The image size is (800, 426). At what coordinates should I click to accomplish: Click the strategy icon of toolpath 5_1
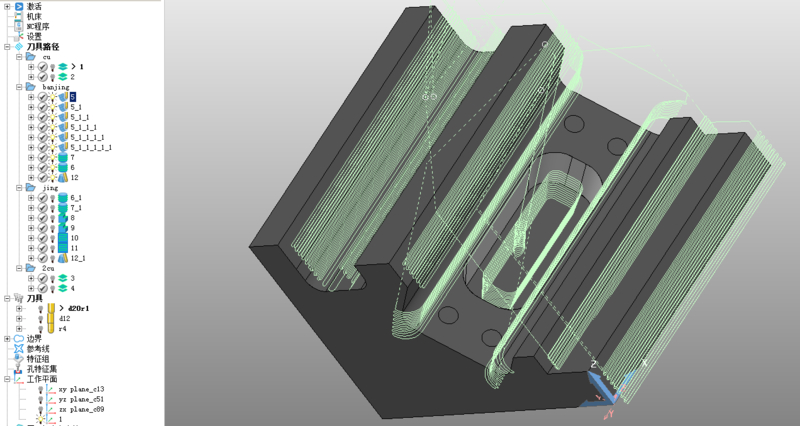63,107
